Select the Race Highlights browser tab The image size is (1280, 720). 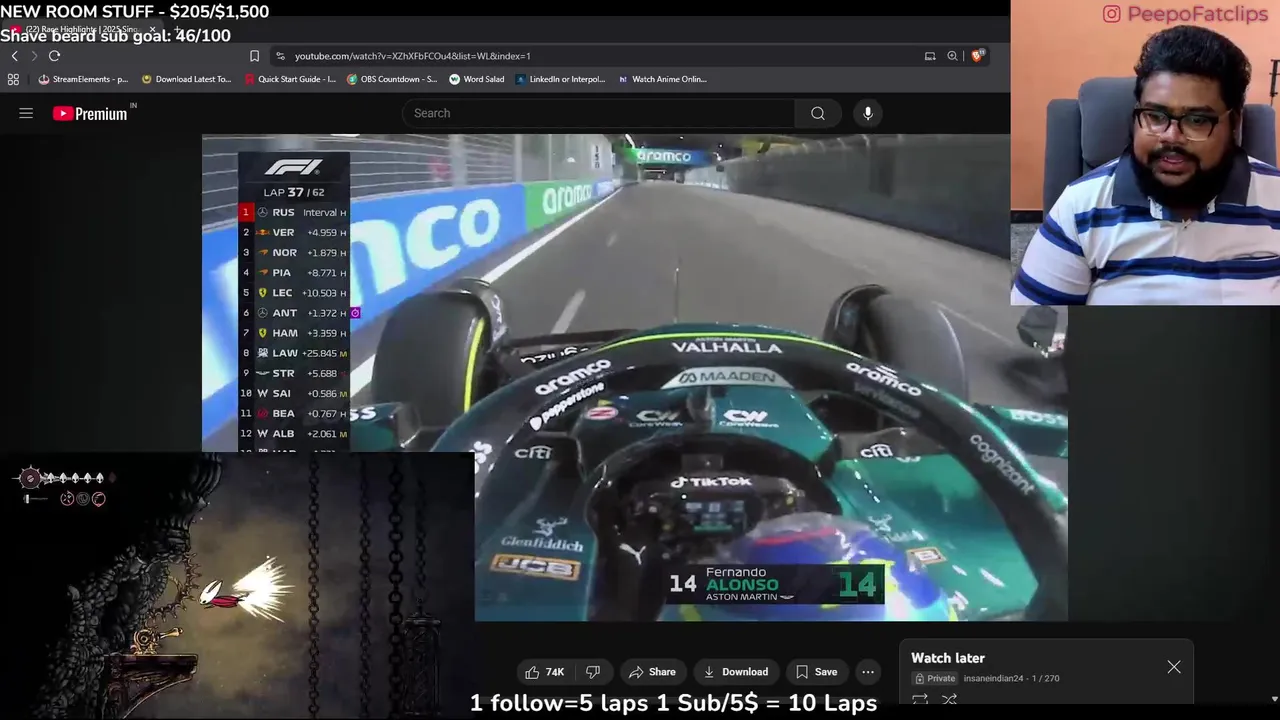84,30
